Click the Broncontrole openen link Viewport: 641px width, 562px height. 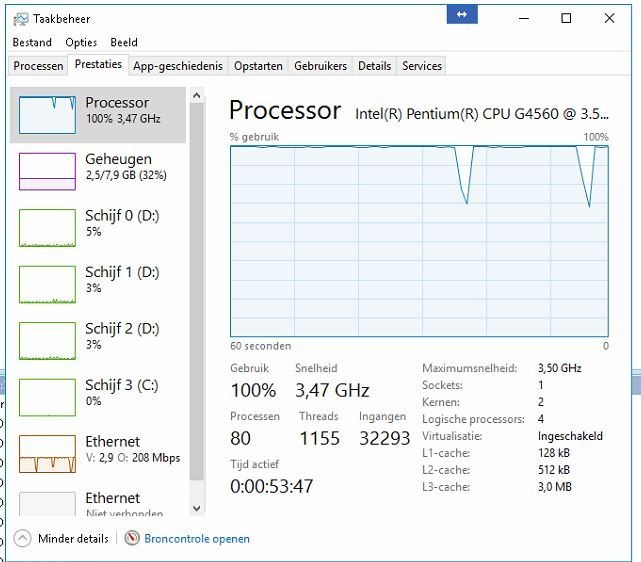[197, 538]
